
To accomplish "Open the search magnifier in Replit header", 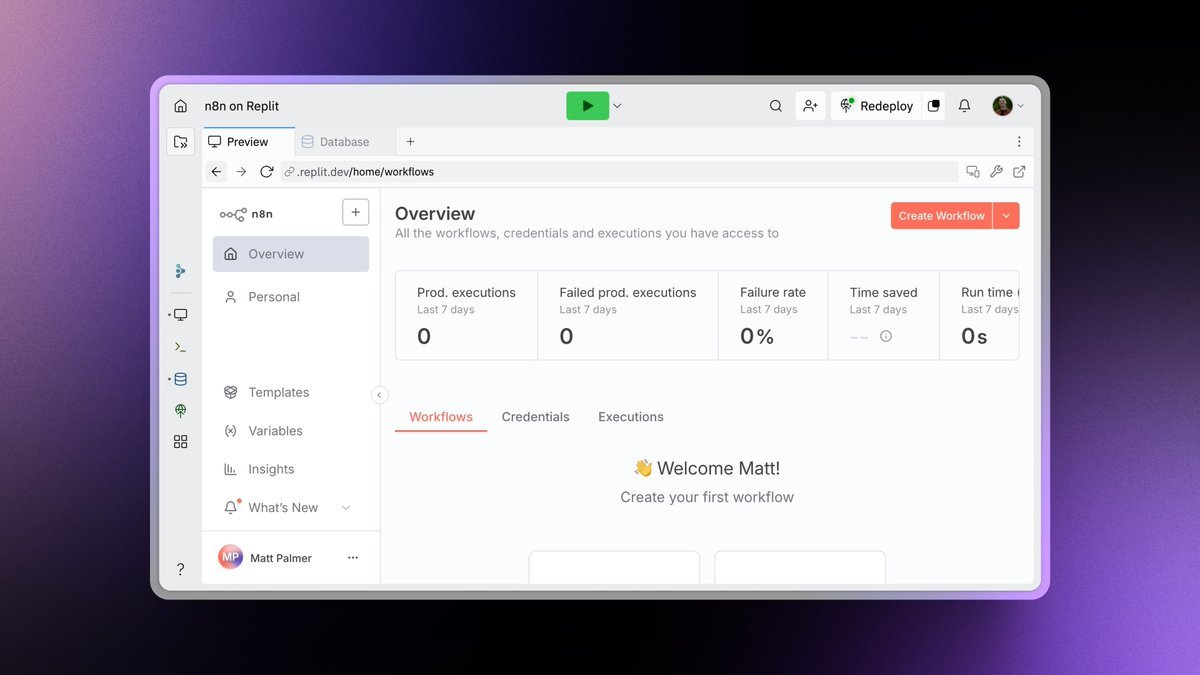I will (776, 106).
